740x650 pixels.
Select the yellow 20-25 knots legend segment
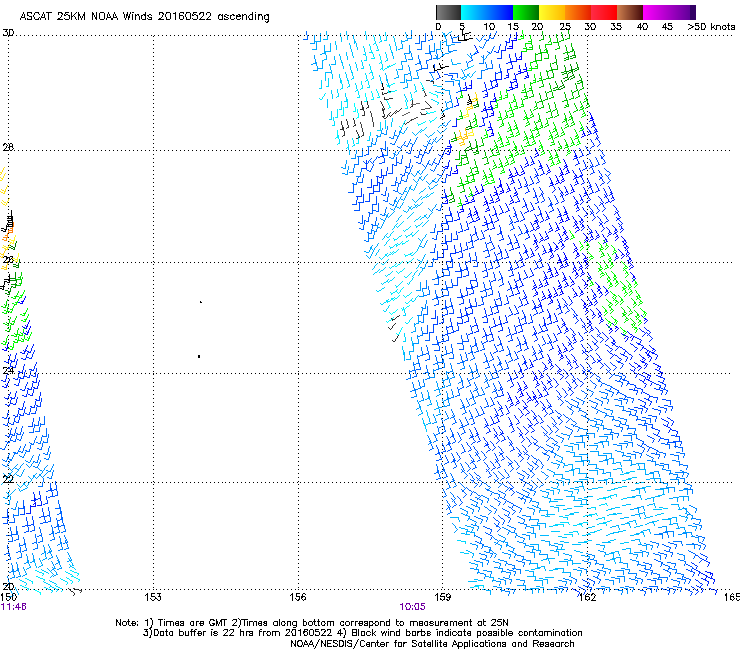click(x=552, y=12)
